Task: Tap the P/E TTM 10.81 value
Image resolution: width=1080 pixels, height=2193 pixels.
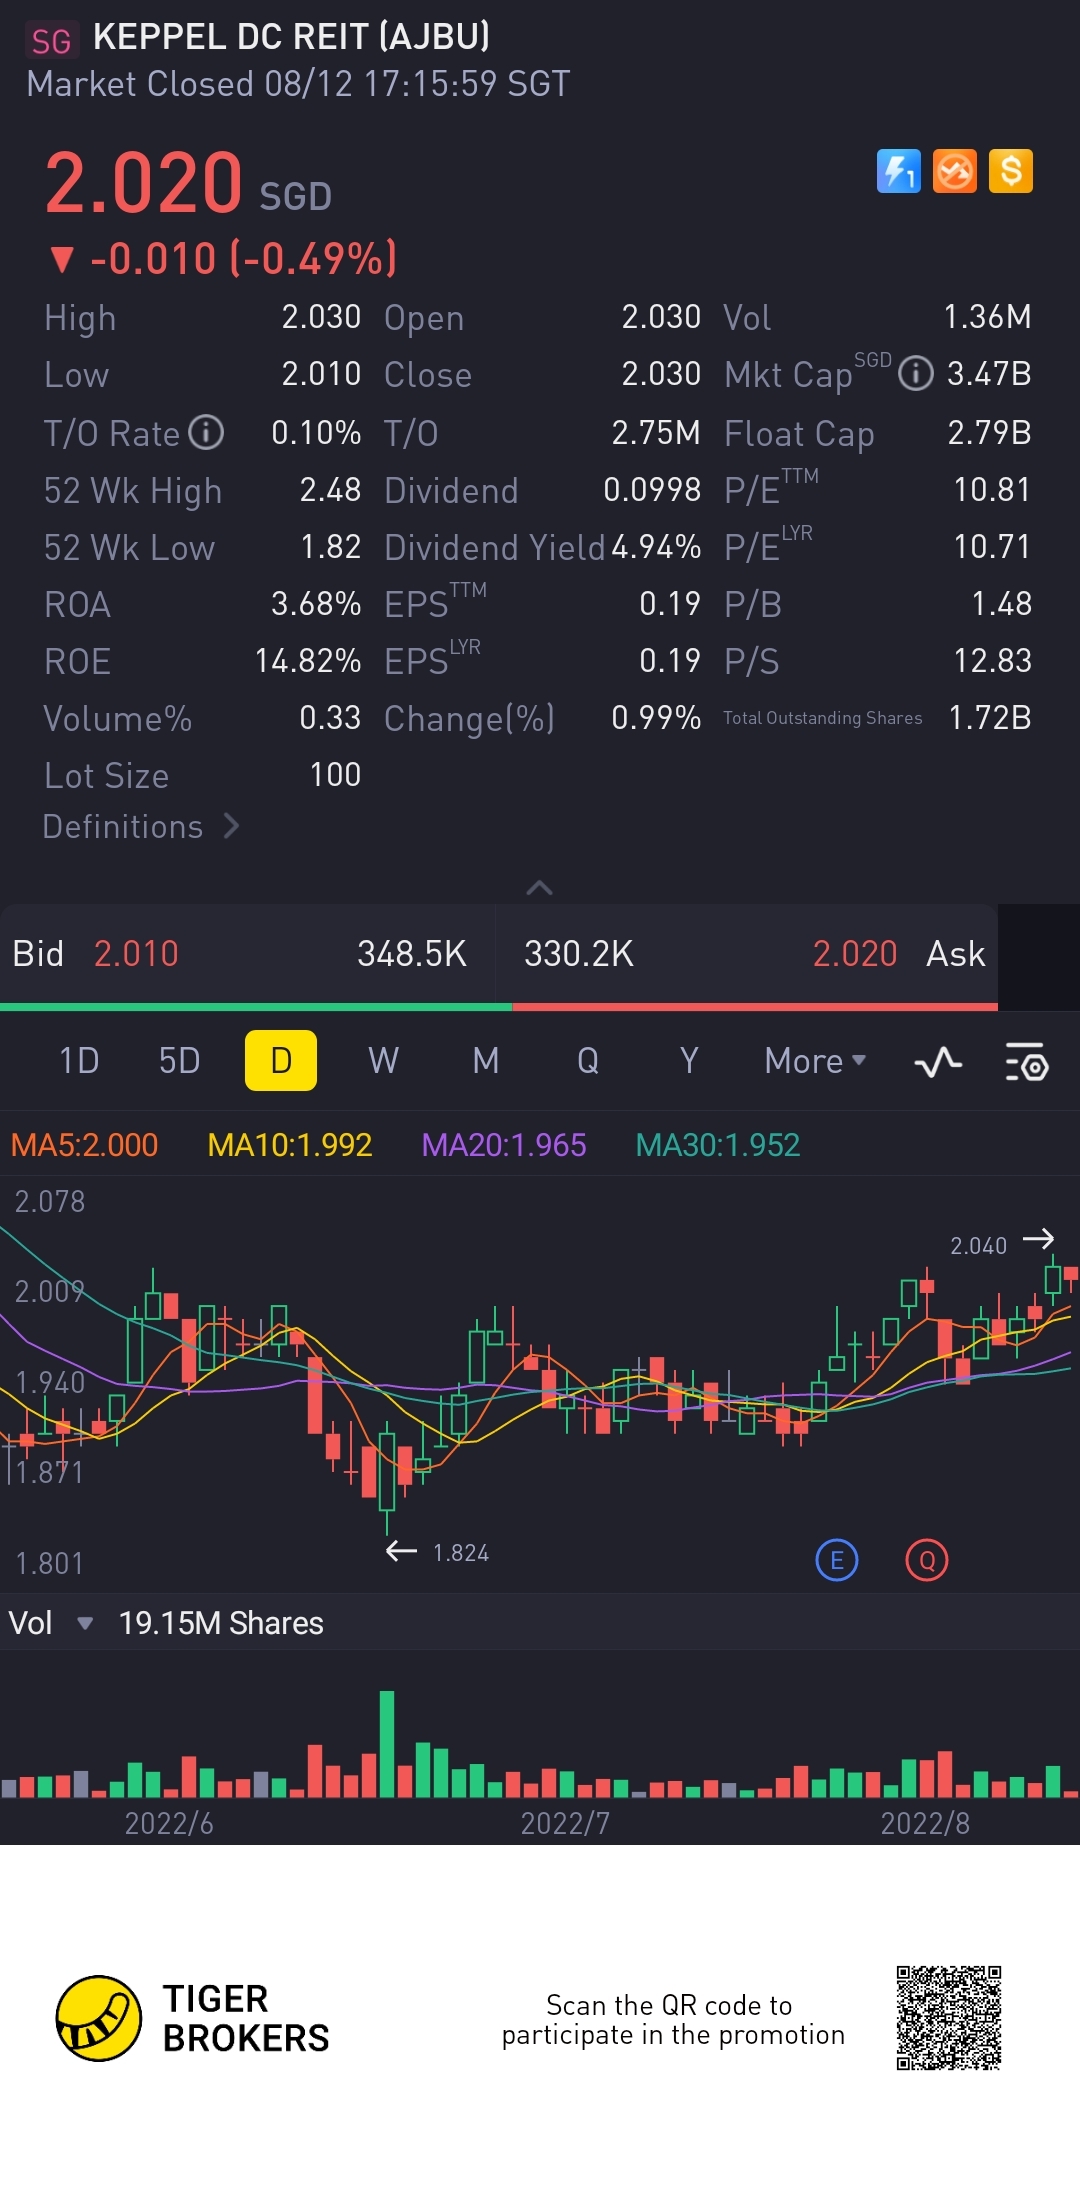Action: click(992, 490)
